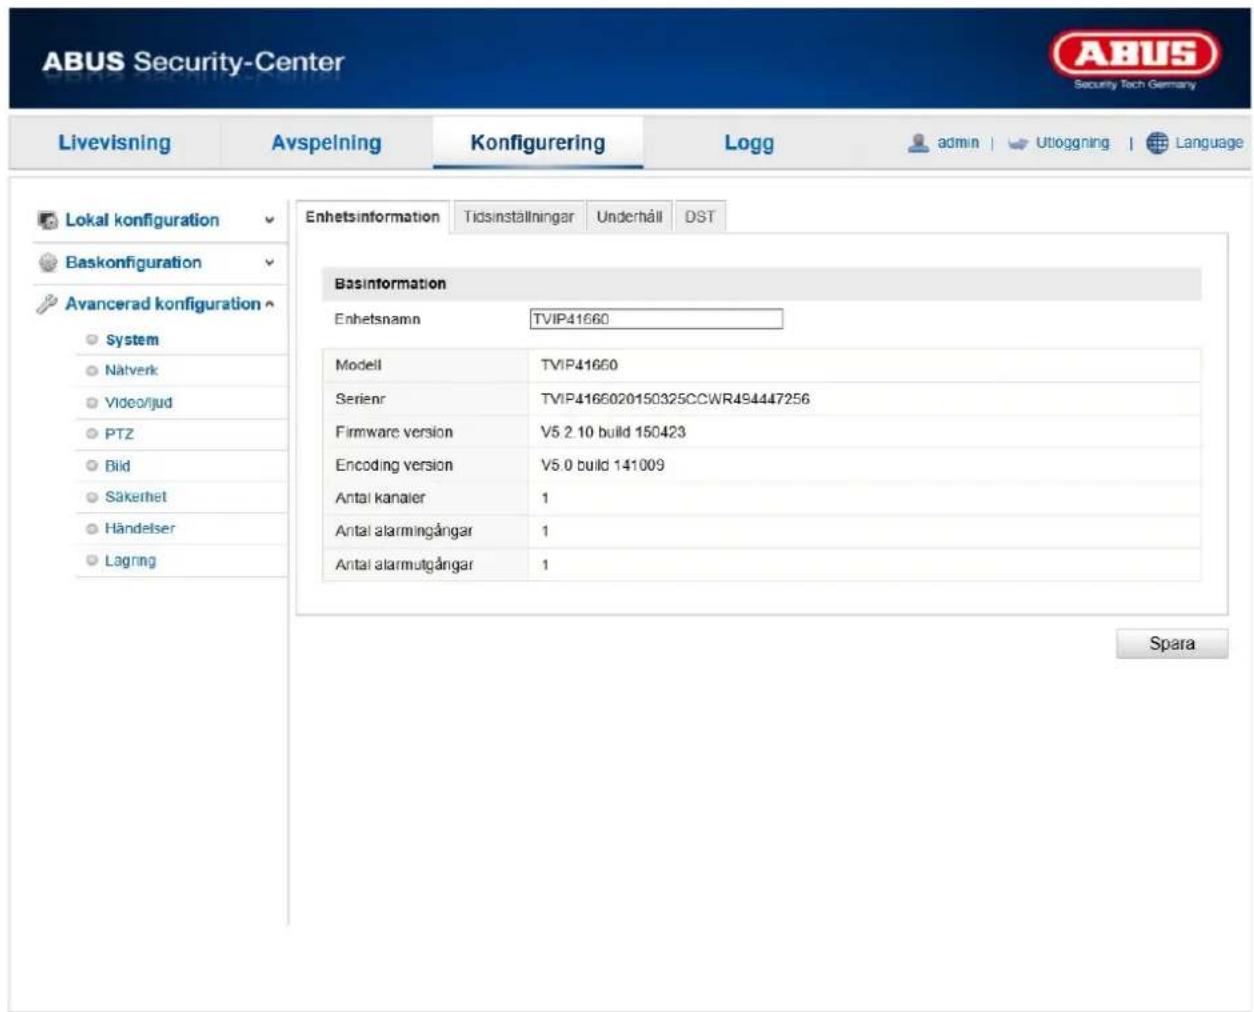Open Baskonfiguration section
The image size is (1254, 1012).
point(133,262)
